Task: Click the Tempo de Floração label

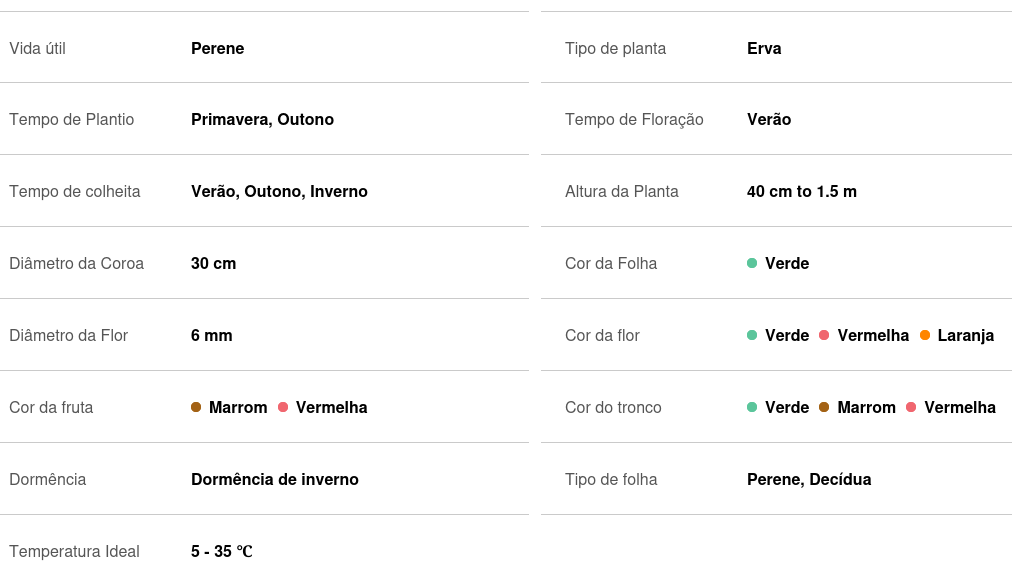Action: 634,119
